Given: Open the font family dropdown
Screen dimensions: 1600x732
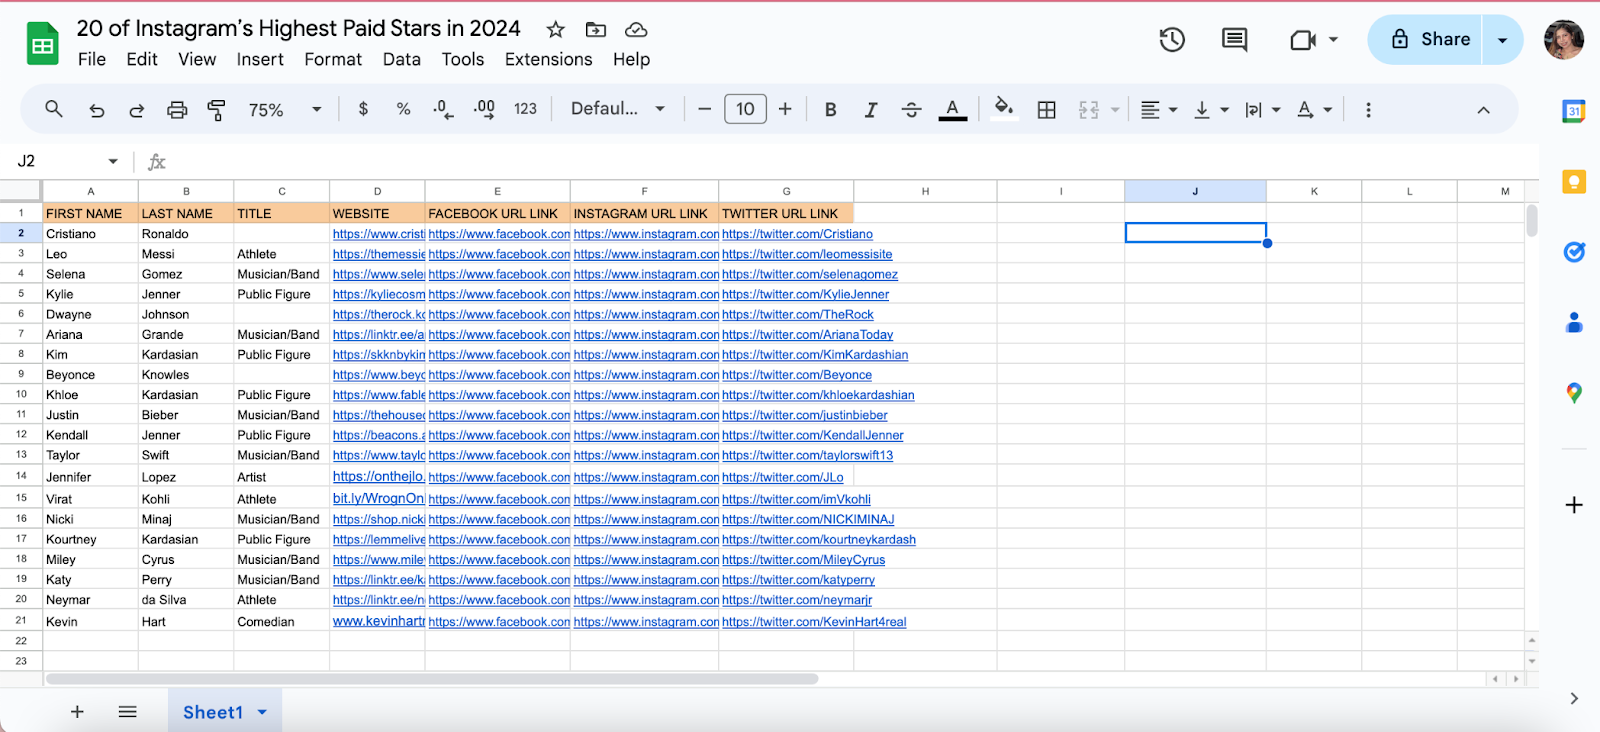Looking at the screenshot, I should (x=618, y=109).
